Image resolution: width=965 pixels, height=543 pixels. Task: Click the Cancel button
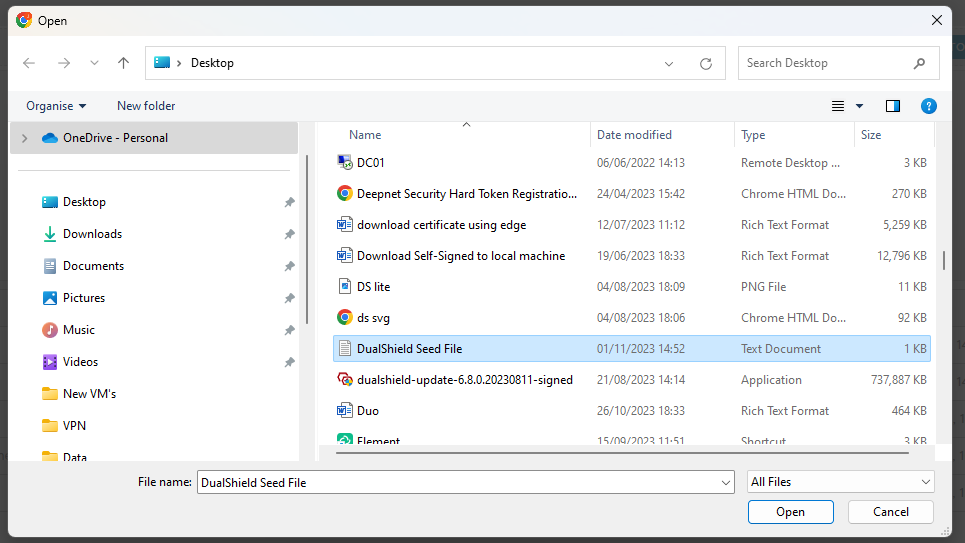click(890, 512)
